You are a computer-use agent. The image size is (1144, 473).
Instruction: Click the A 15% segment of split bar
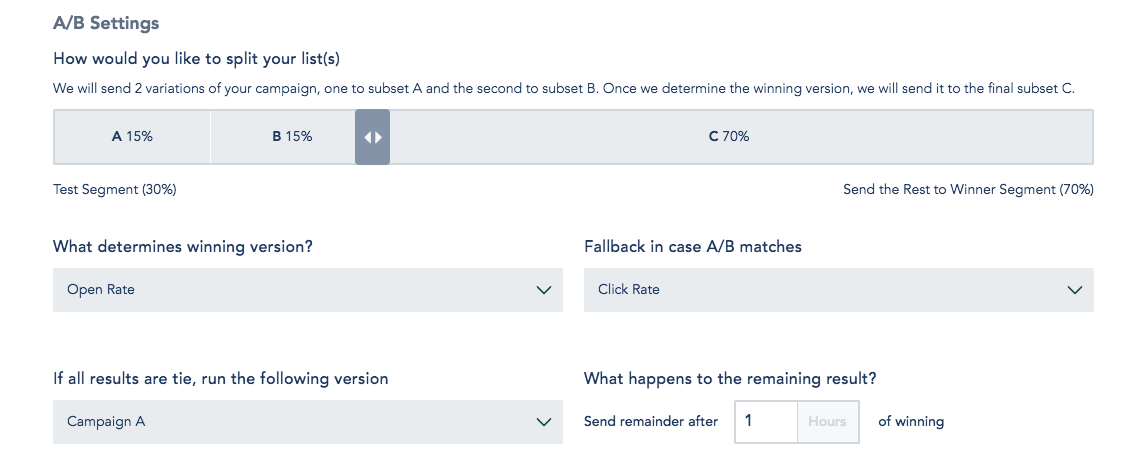tap(132, 137)
